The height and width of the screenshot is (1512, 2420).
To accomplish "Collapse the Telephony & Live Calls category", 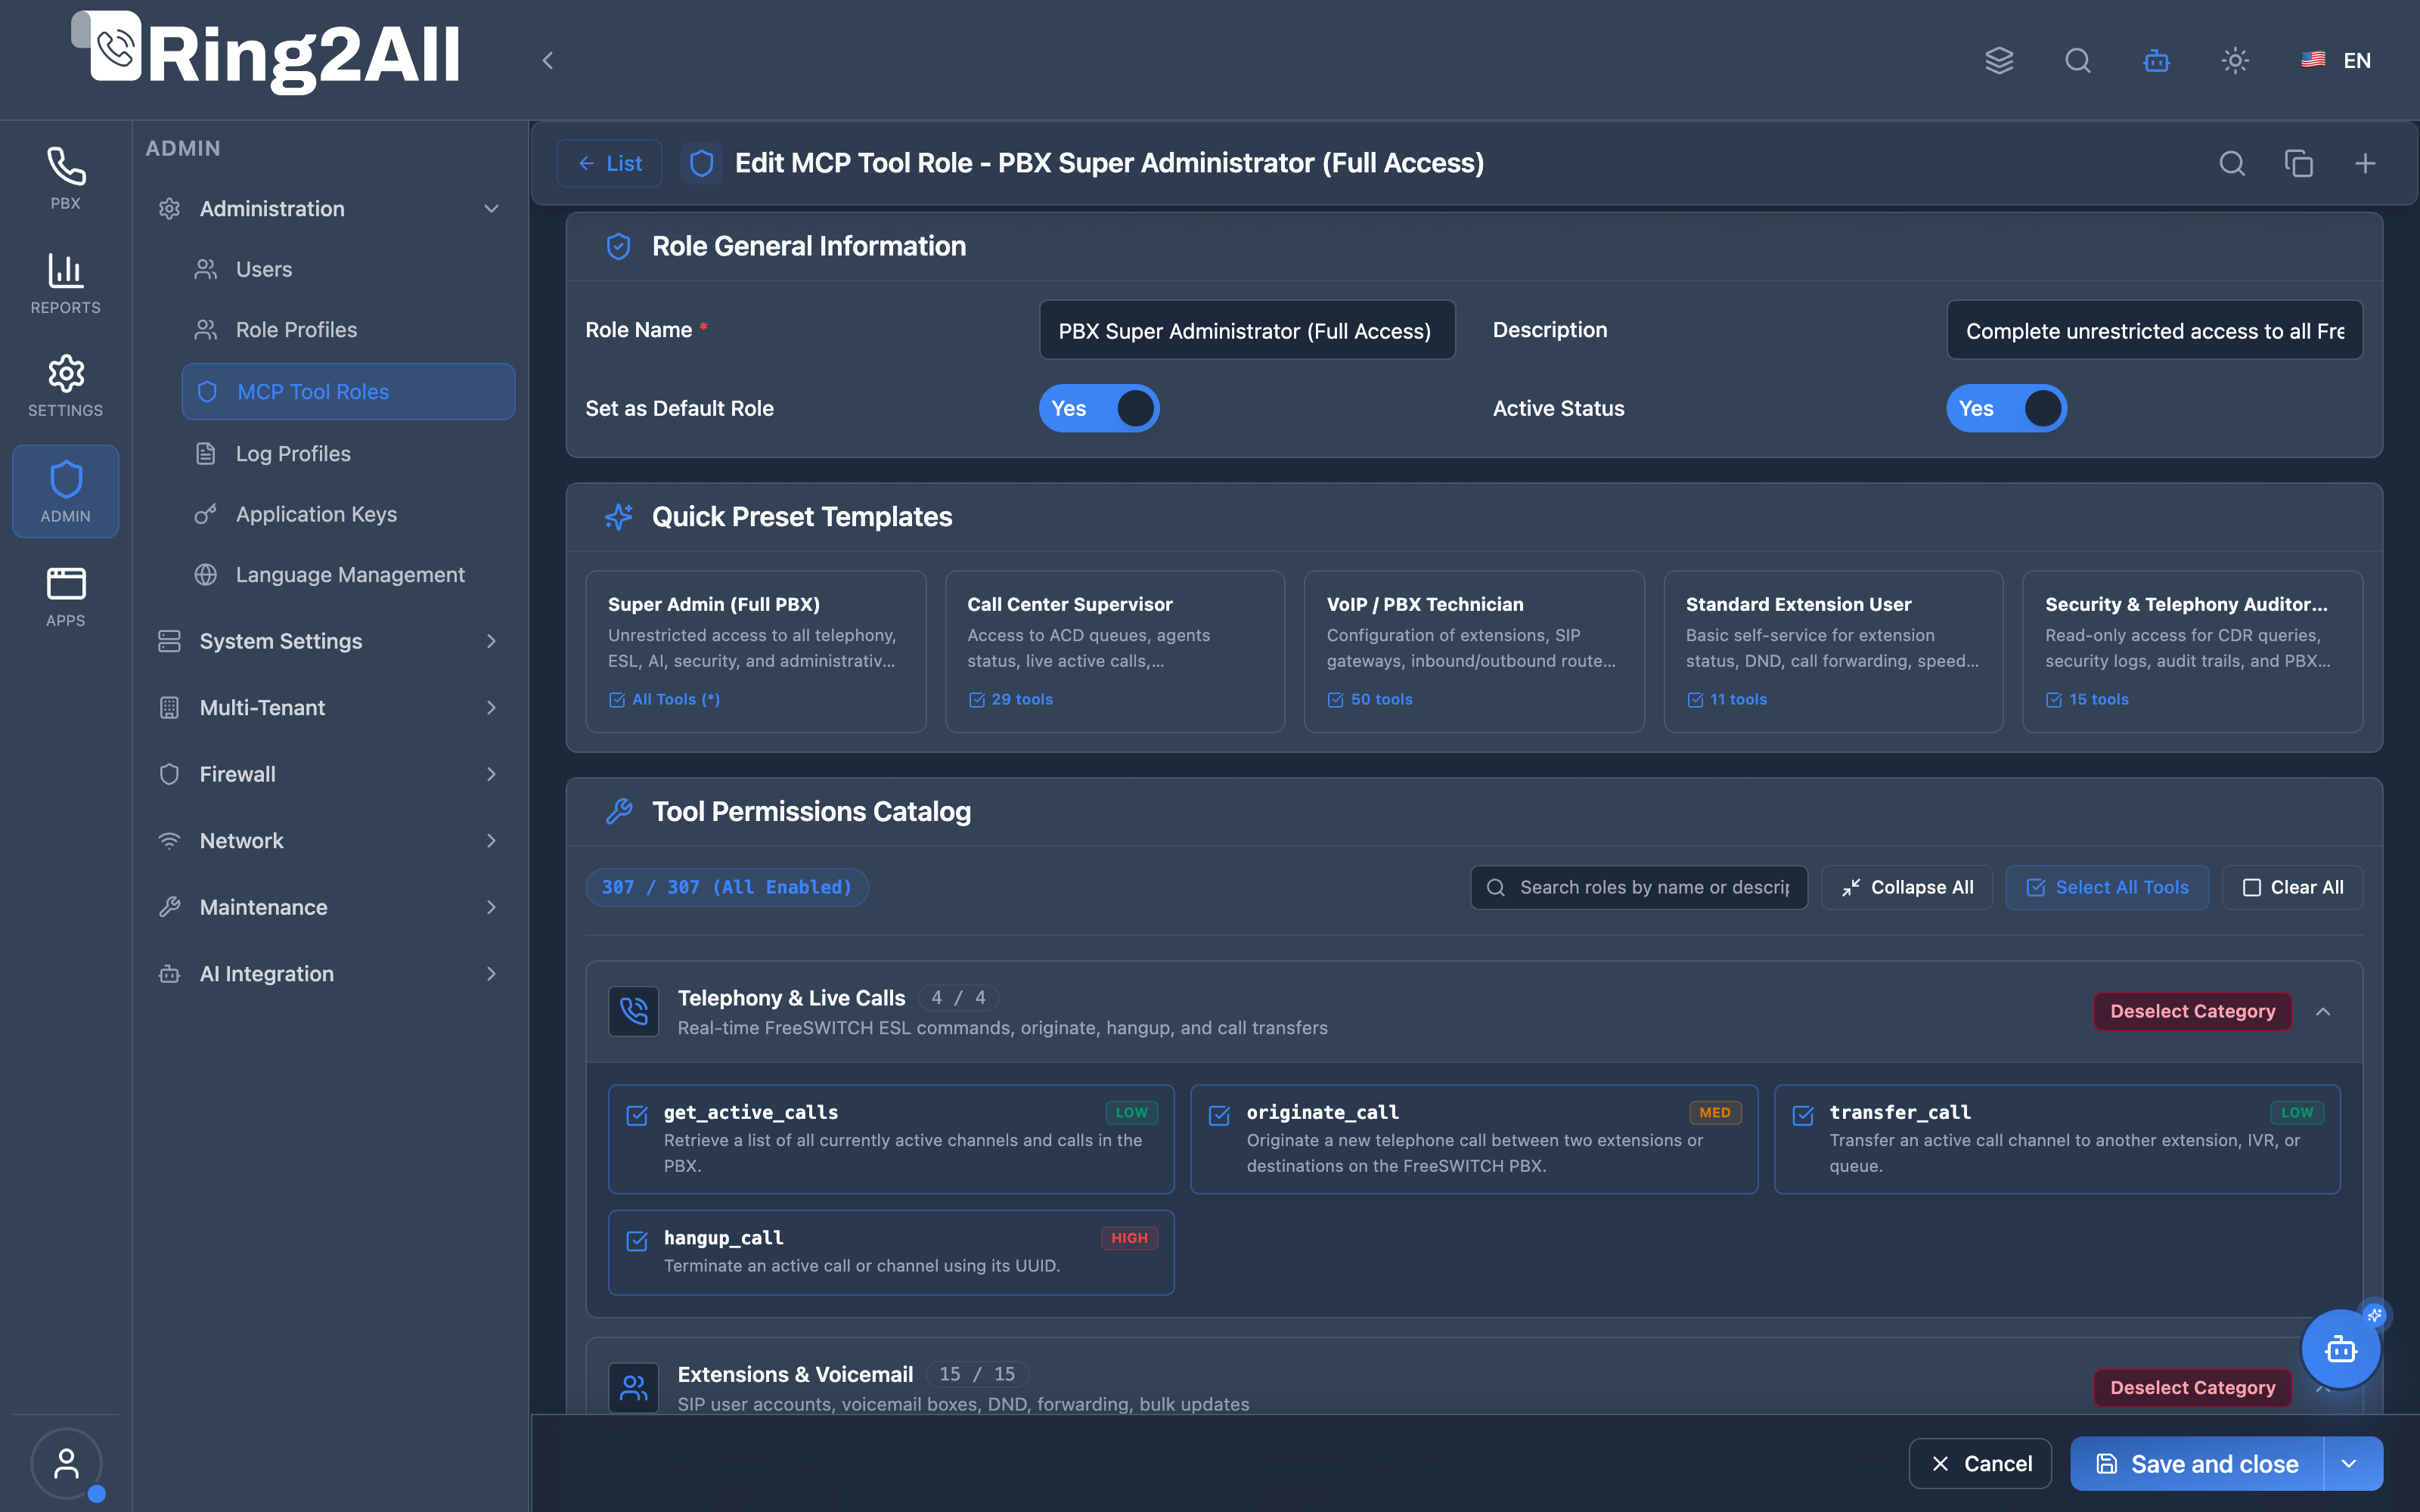I will tap(2323, 1012).
